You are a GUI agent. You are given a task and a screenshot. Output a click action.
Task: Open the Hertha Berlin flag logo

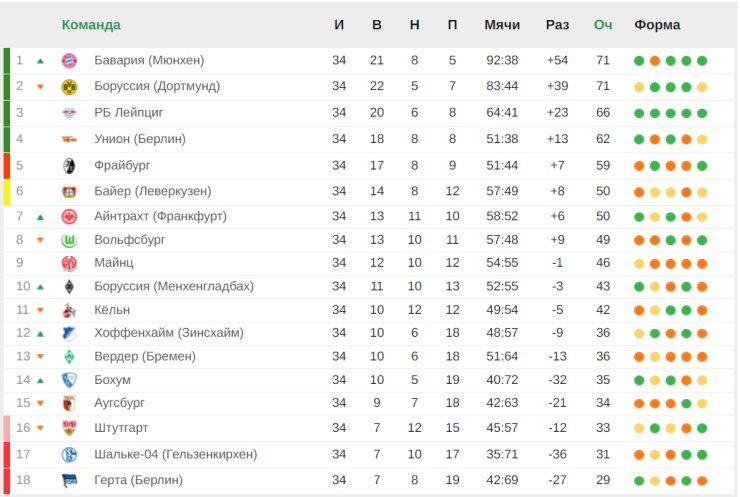point(69,480)
